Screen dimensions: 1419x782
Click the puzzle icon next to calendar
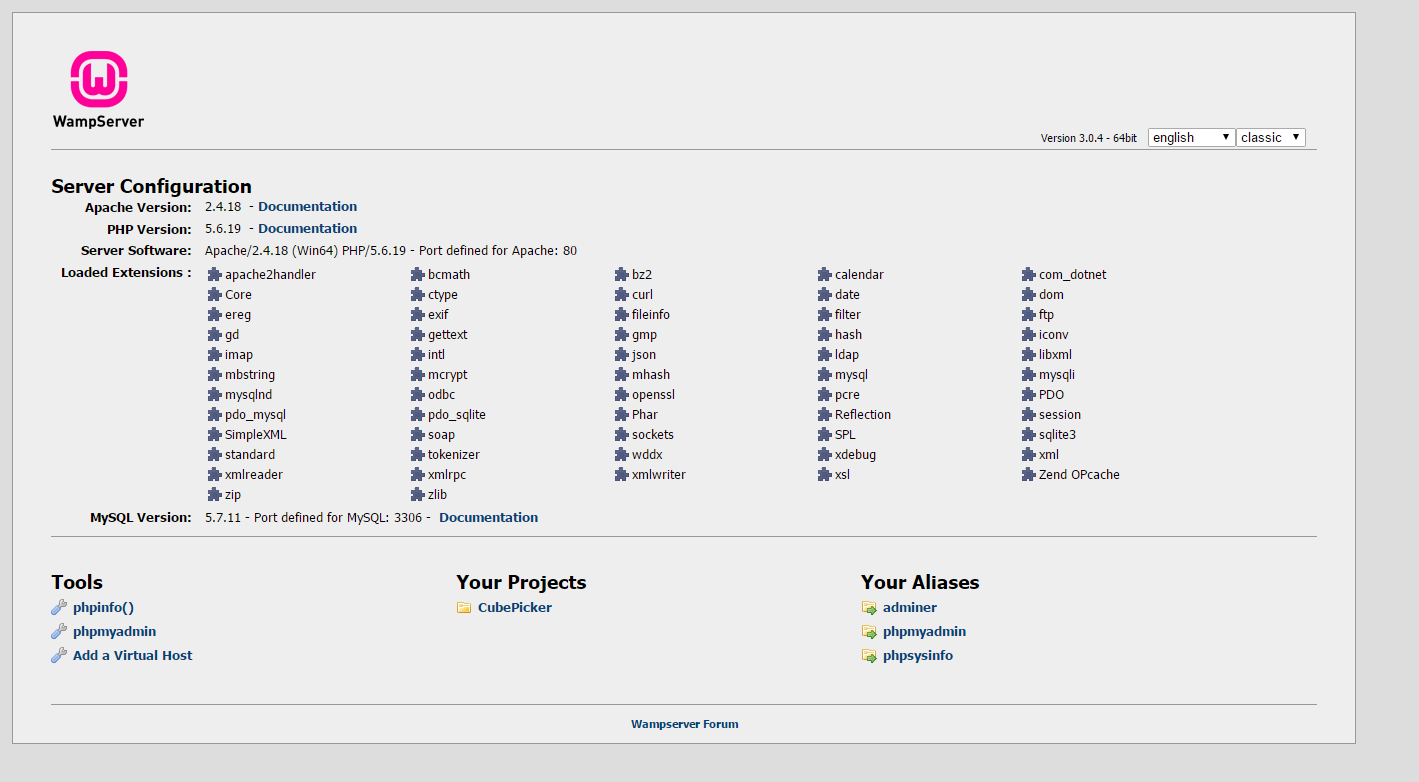[x=825, y=275]
